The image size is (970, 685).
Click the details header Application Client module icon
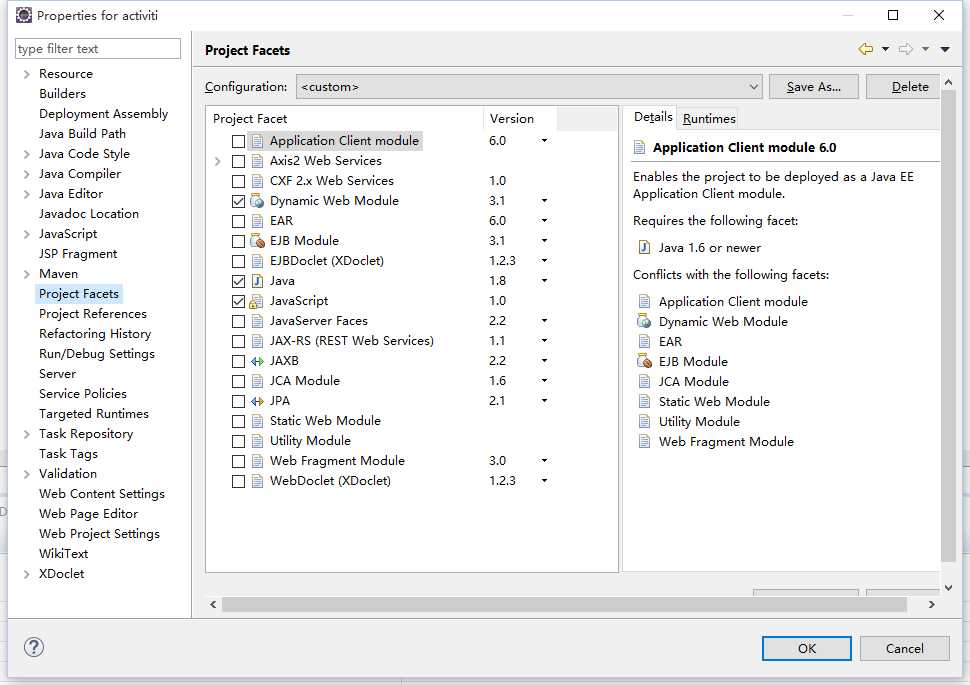[639, 147]
